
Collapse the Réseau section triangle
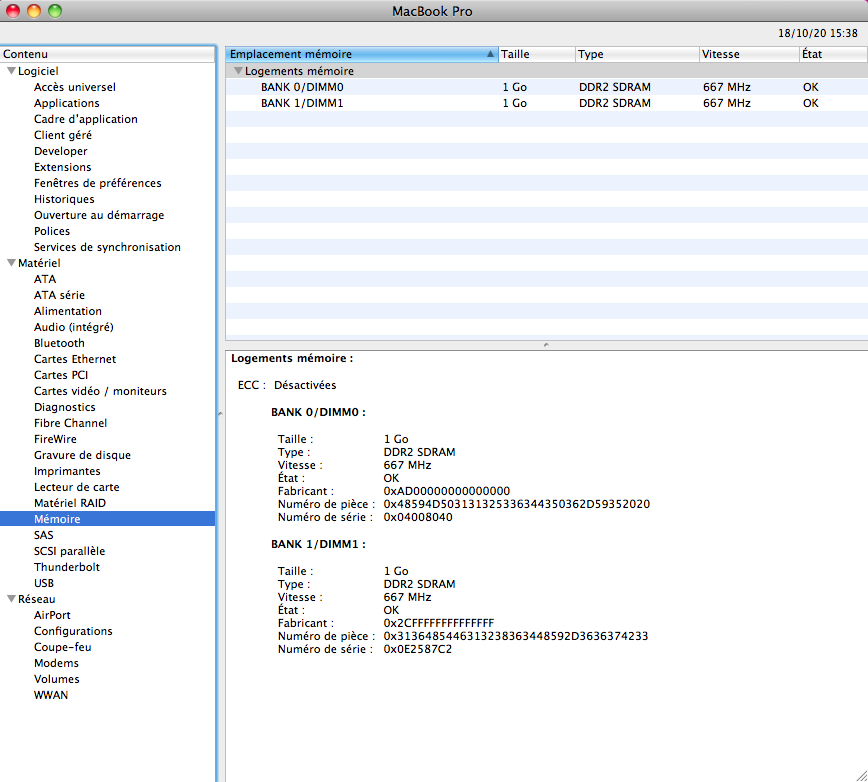click(x=11, y=599)
